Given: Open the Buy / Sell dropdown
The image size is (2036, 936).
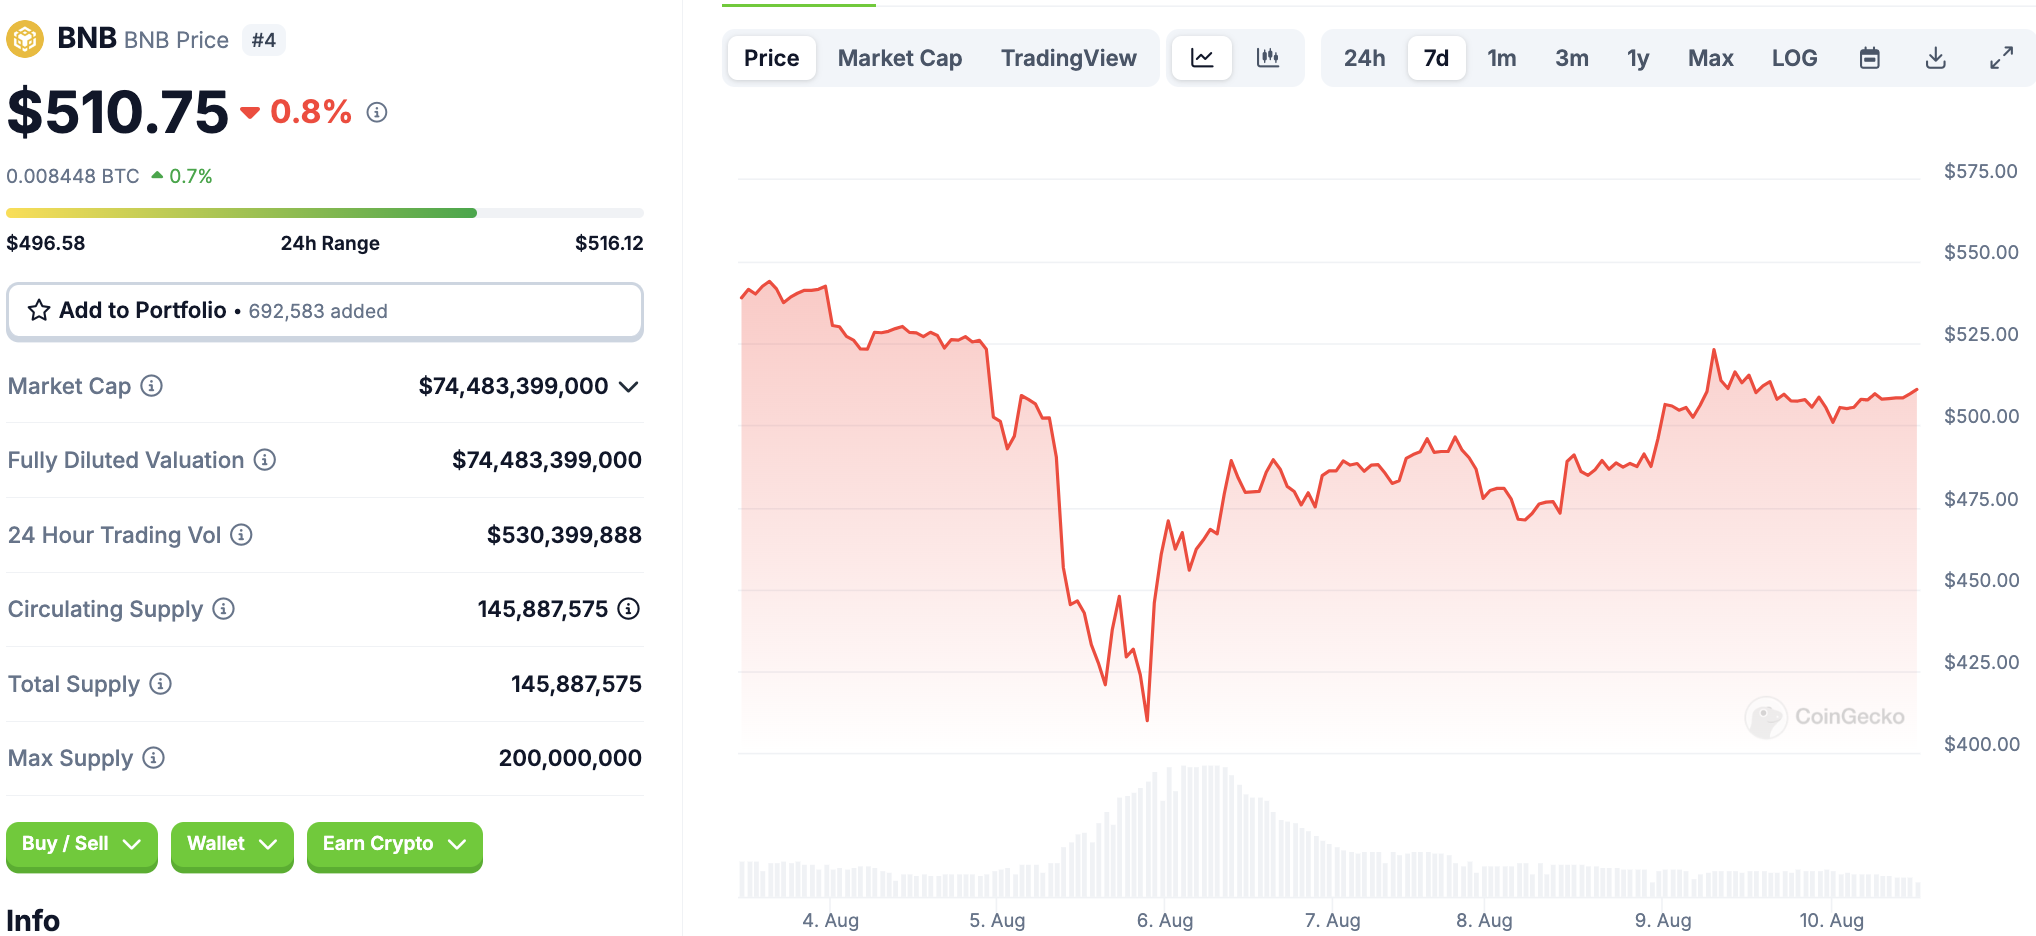Looking at the screenshot, I should 82,844.
